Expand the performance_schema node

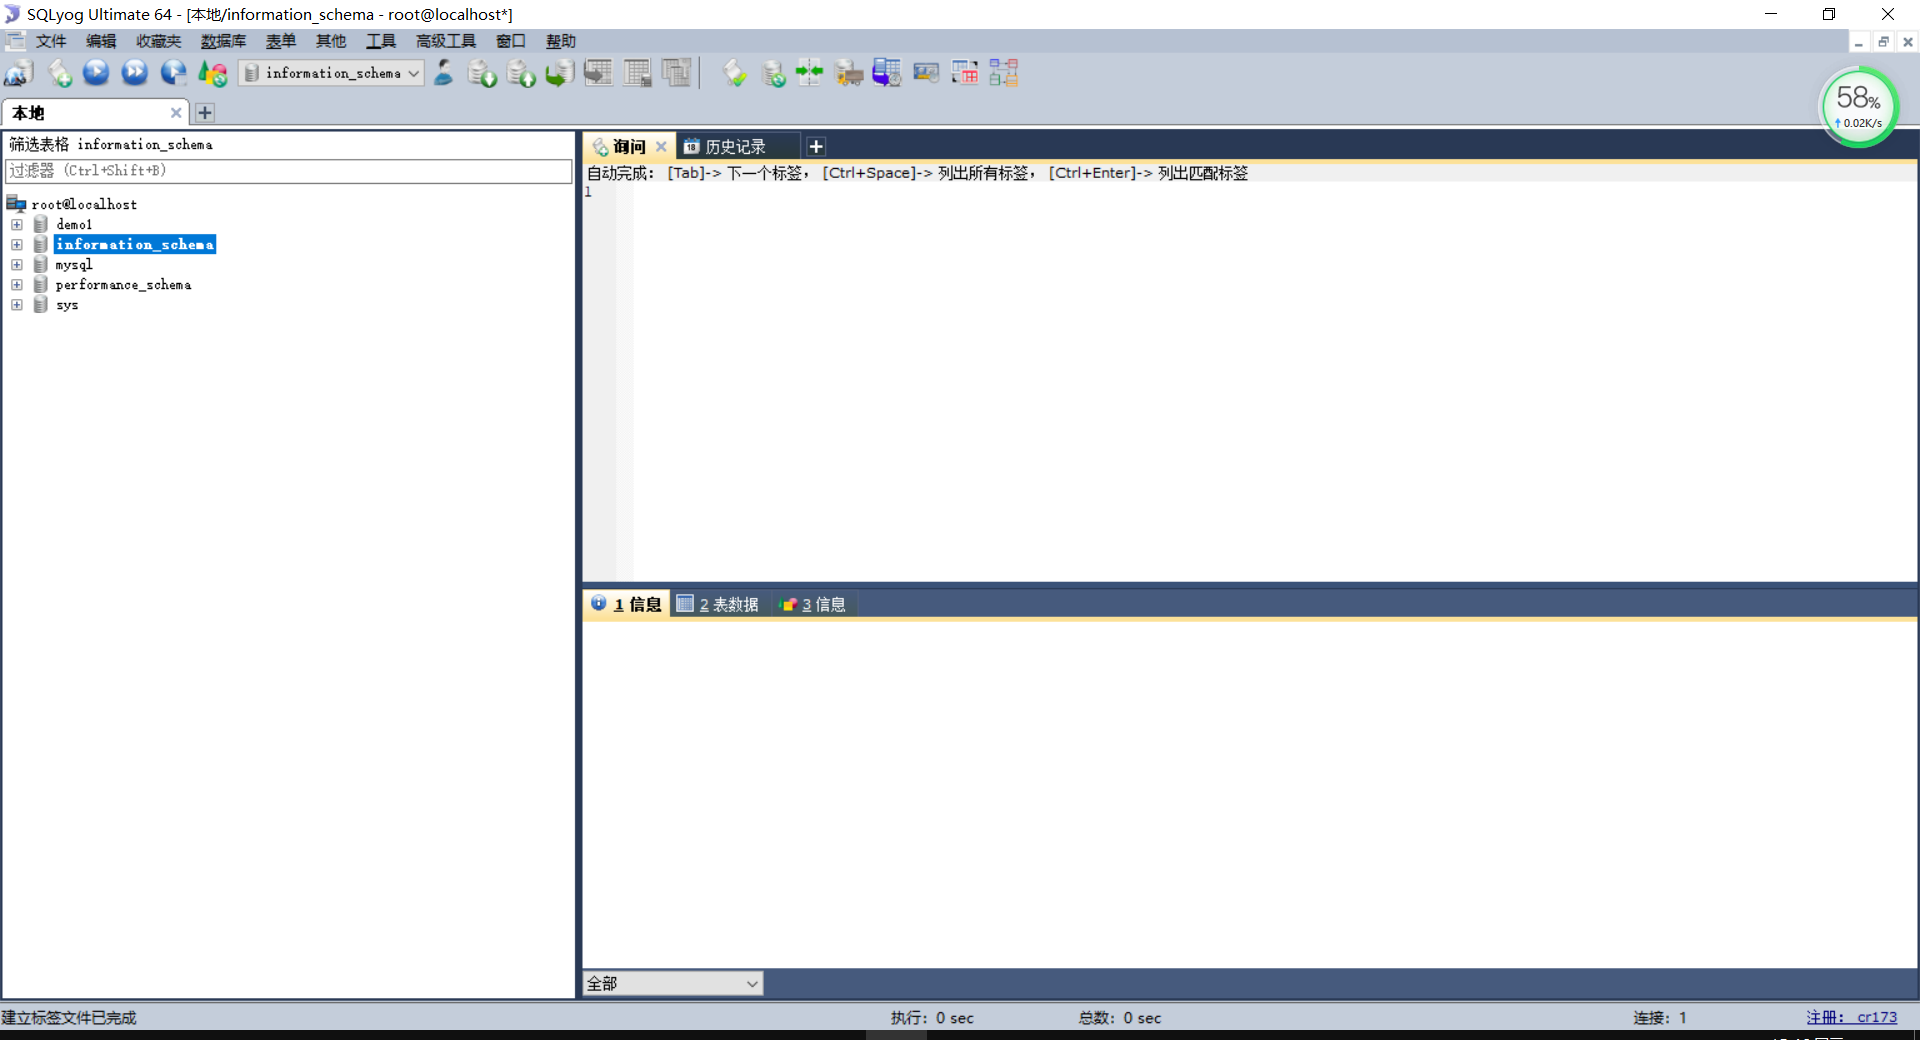click(x=17, y=285)
